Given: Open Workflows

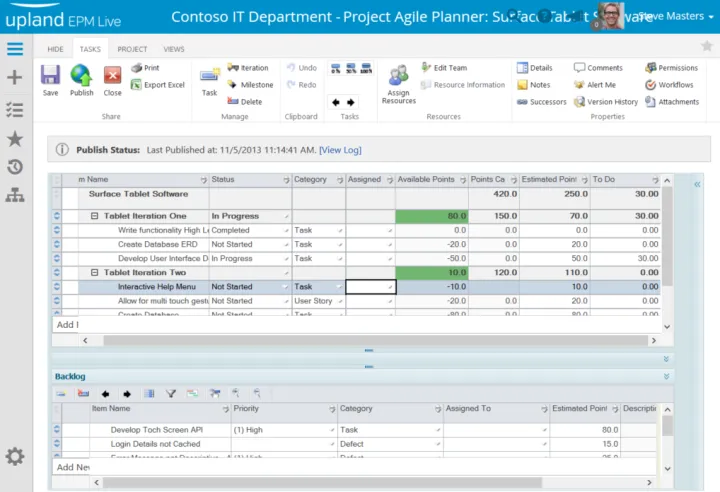Looking at the screenshot, I should pyautogui.click(x=669, y=85).
